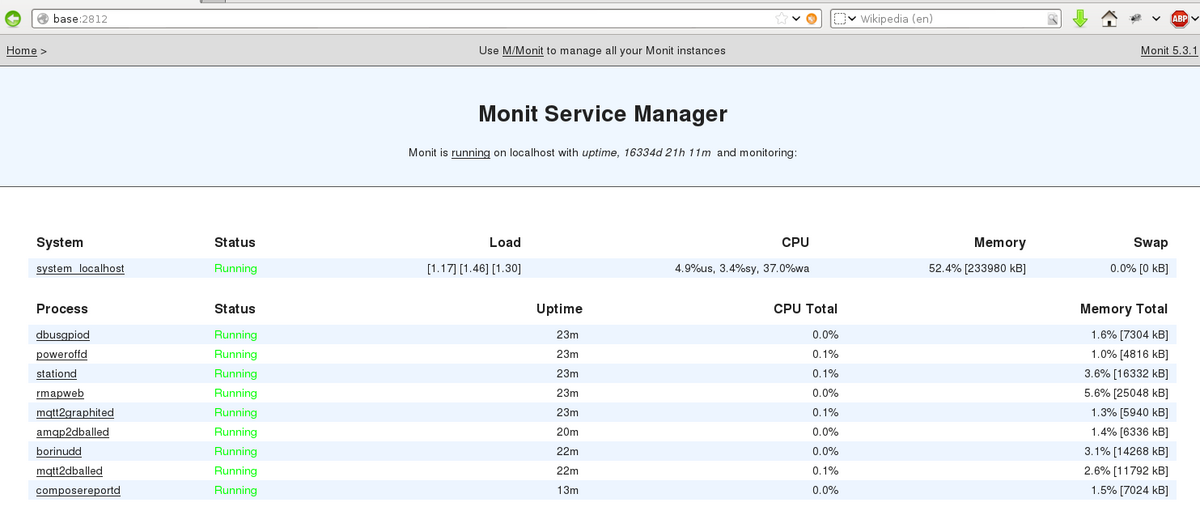The height and width of the screenshot is (528, 1200).
Task: Click the orange RSS feed icon
Action: pyautogui.click(x=812, y=18)
